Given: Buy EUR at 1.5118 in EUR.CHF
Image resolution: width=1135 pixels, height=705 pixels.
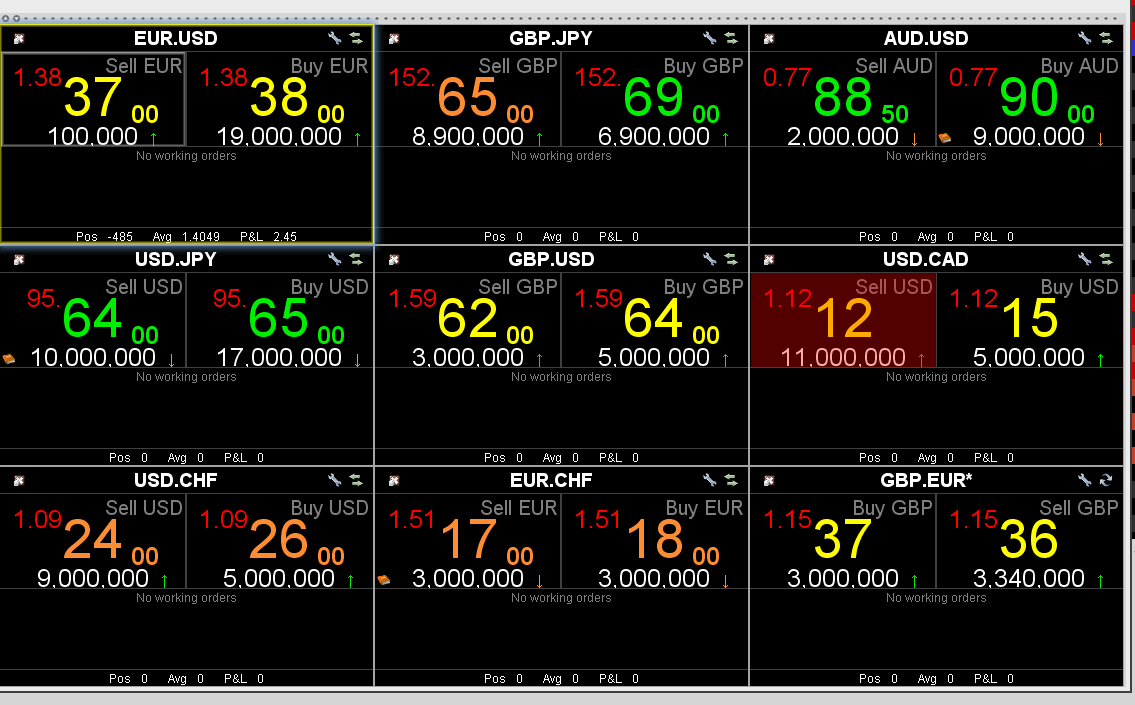Looking at the screenshot, I should point(654,541).
